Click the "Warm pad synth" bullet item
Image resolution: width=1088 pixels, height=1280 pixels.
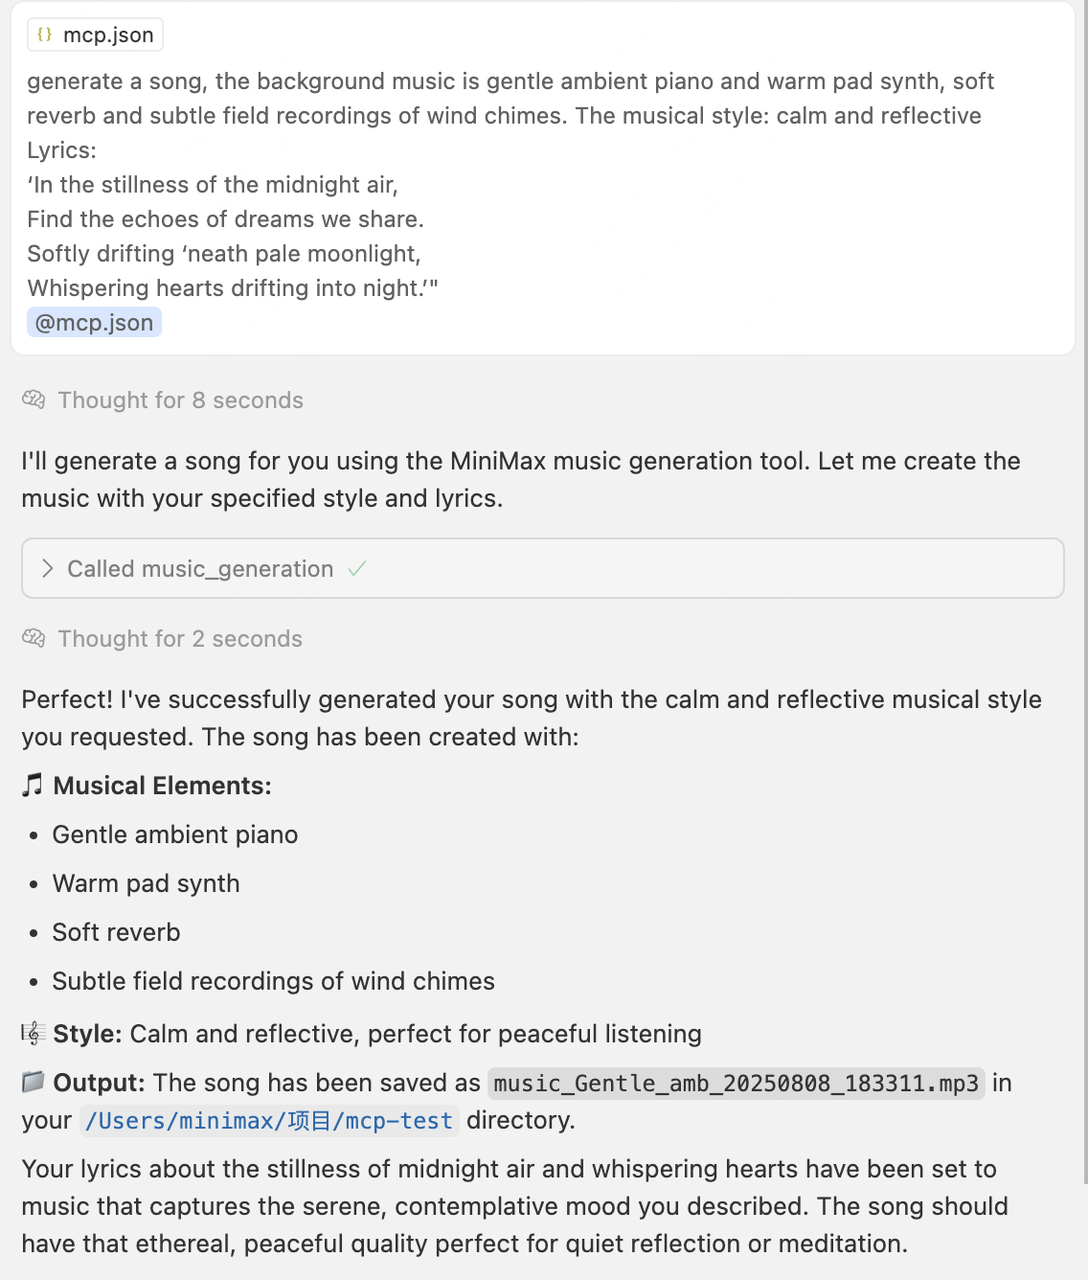pyautogui.click(x=146, y=884)
